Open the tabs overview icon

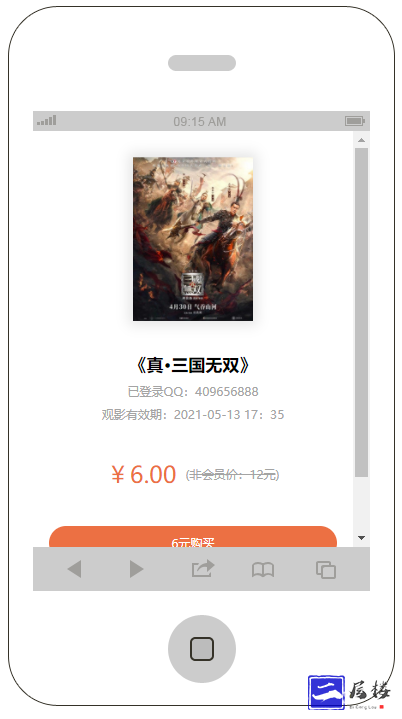coord(326,570)
